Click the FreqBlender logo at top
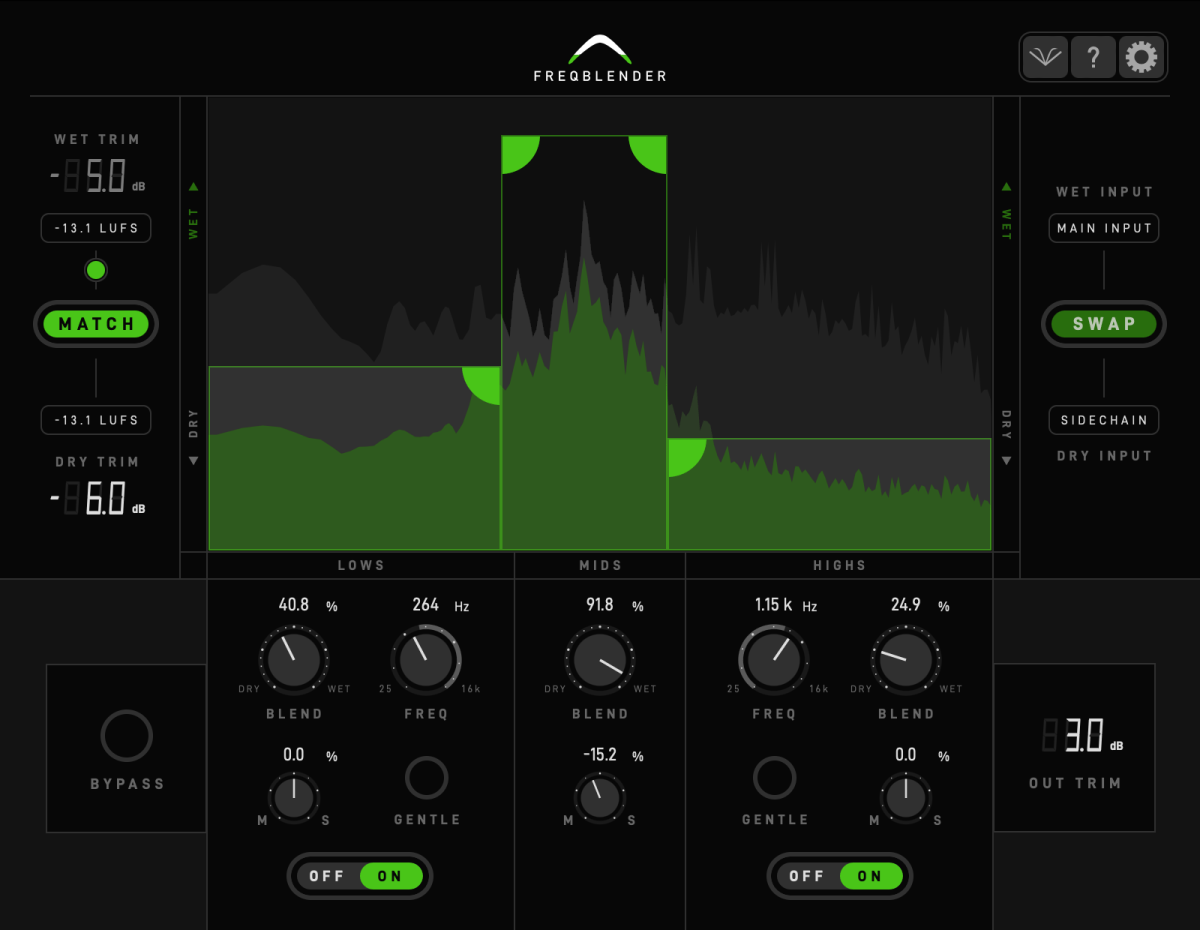 click(600, 58)
